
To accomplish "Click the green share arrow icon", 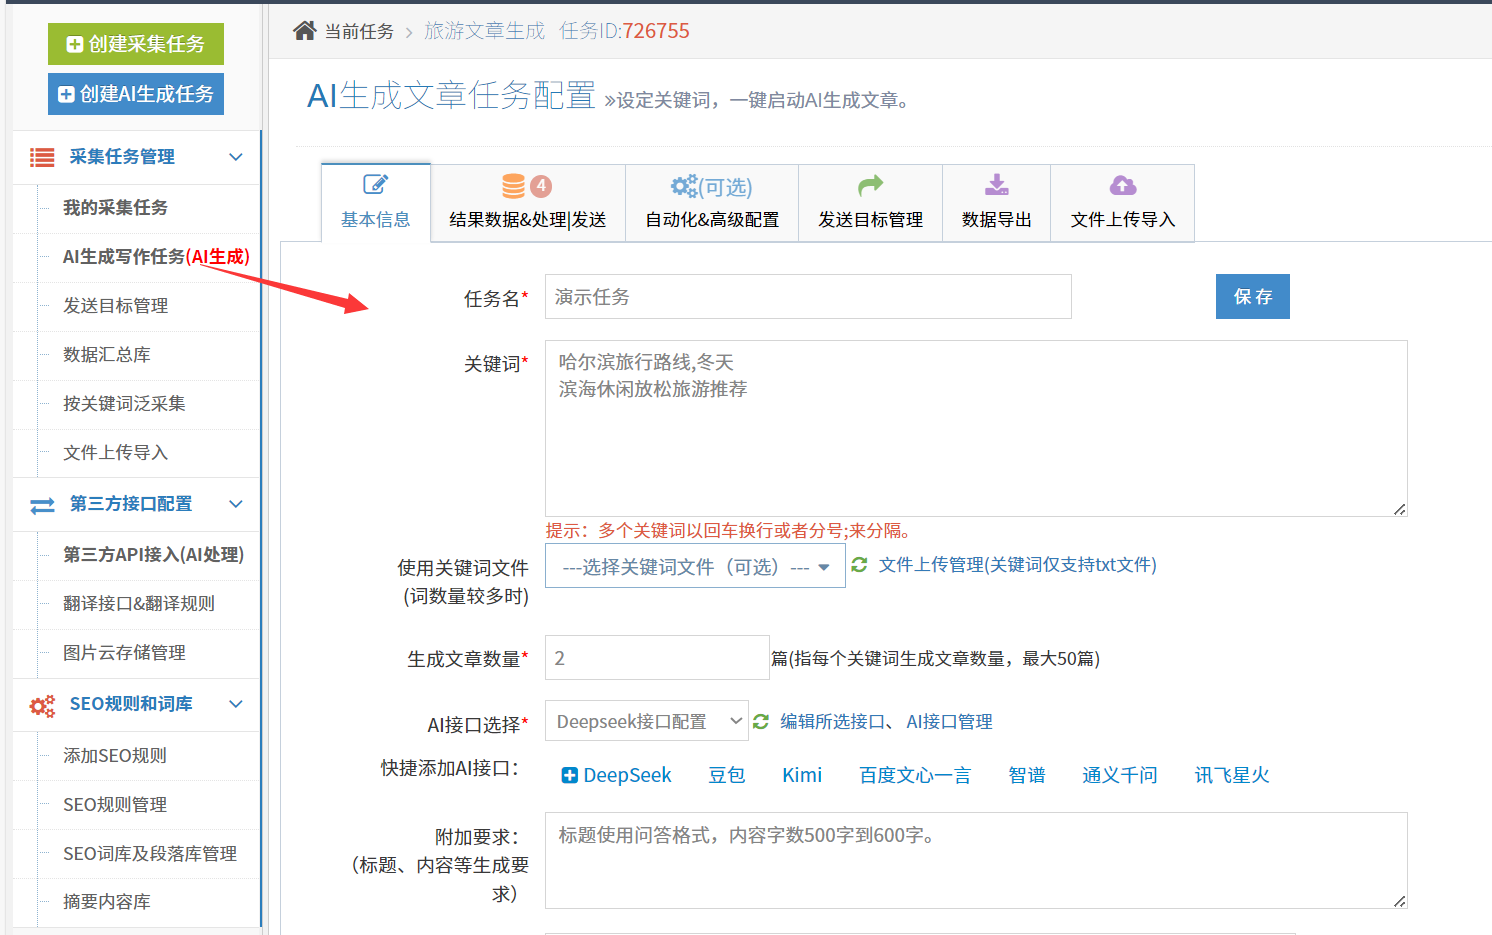I will tap(870, 185).
